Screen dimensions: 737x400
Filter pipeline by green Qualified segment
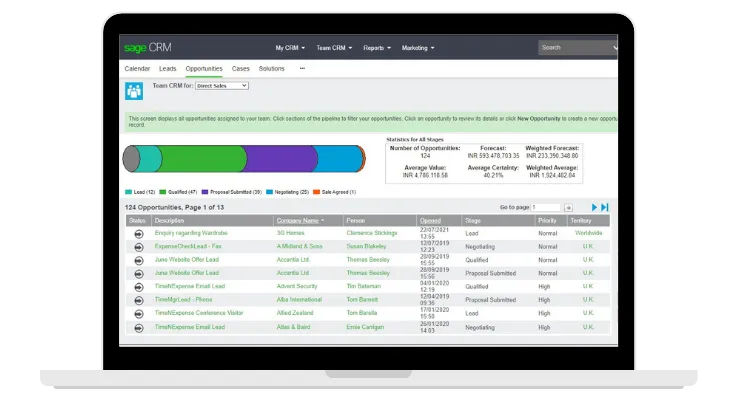[x=204, y=159]
